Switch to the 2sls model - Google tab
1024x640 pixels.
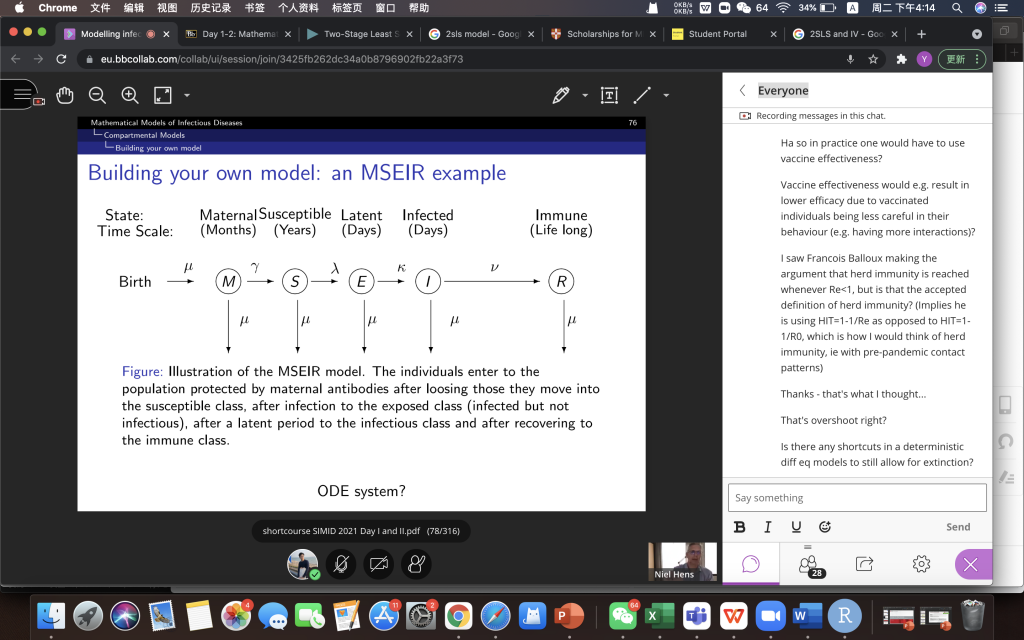[482, 34]
